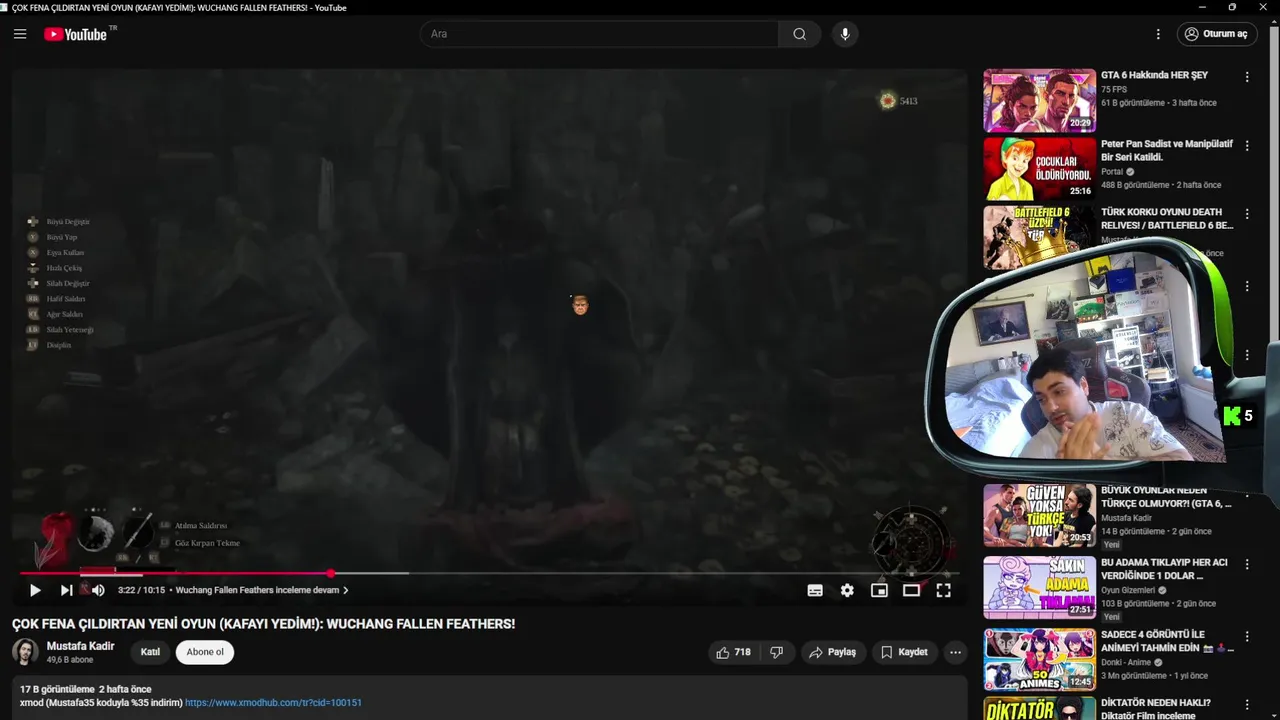Click the search magnifier button
Image resolution: width=1280 pixels, height=720 pixels.
(x=799, y=34)
